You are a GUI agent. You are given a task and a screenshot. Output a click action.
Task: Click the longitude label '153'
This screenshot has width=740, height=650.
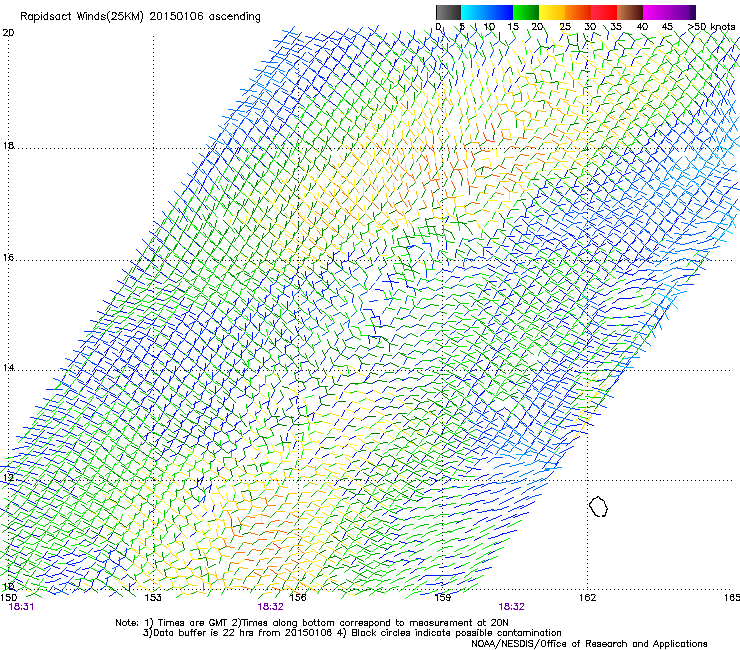tap(153, 598)
